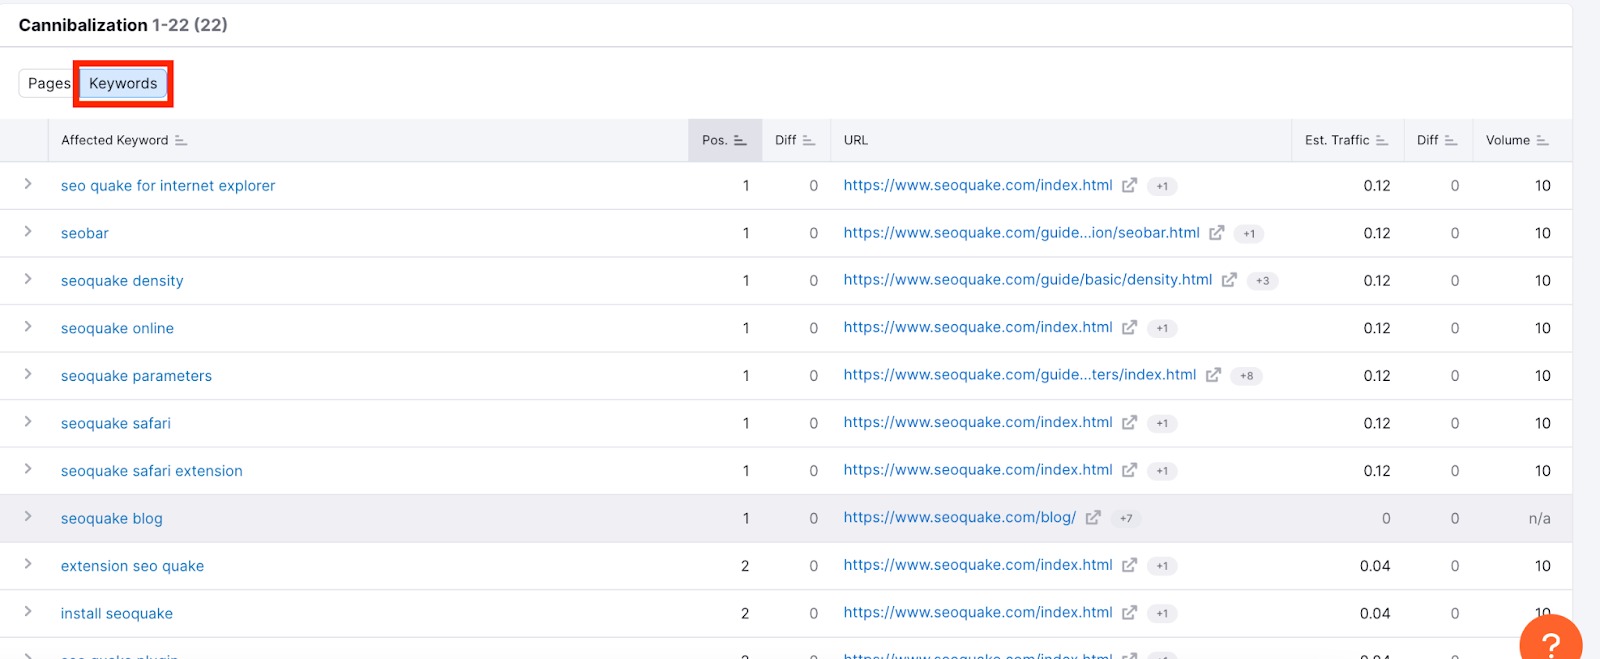Viewport: 1600px width, 659px height.
Task: Sort by traffic Diff column icon
Action: click(x=1451, y=140)
